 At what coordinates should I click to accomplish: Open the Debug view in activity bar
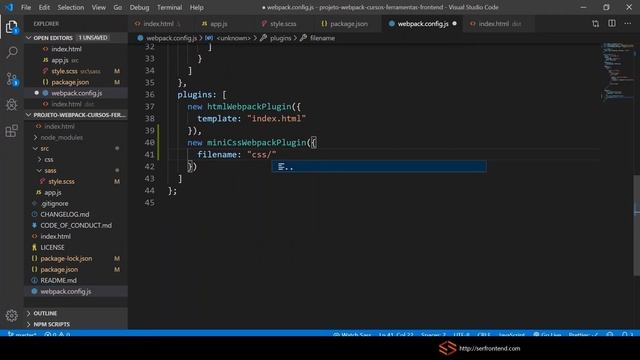[12, 105]
